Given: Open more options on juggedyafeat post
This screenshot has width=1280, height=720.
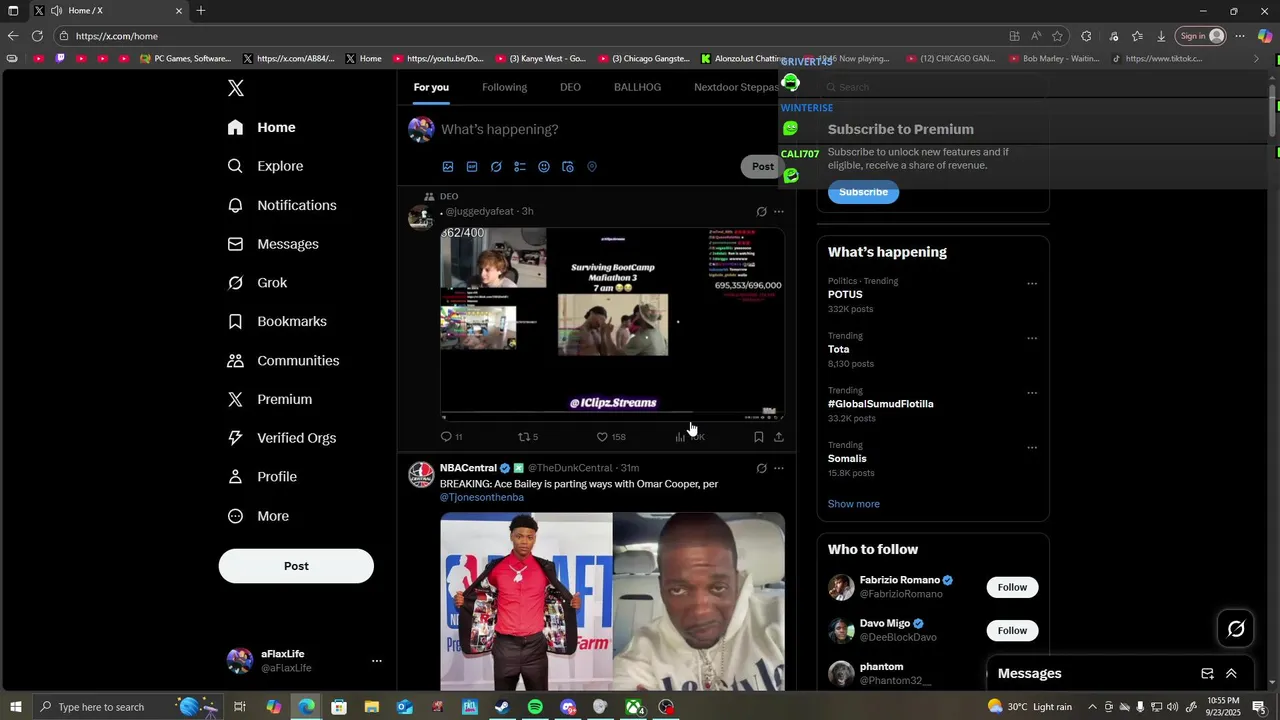Looking at the screenshot, I should 779,212.
